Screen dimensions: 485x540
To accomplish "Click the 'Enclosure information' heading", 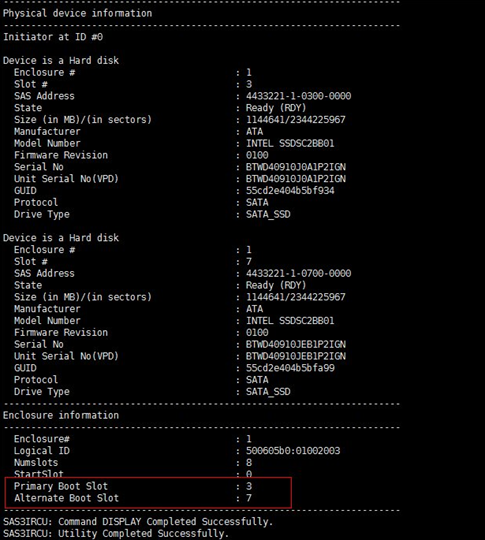I will 61,415.
